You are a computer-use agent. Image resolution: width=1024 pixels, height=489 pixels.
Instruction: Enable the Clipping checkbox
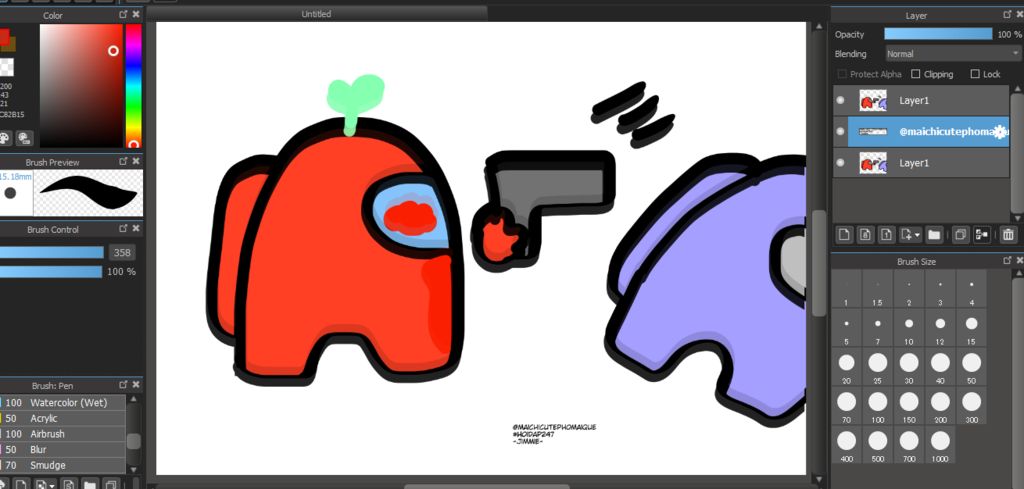pos(916,74)
